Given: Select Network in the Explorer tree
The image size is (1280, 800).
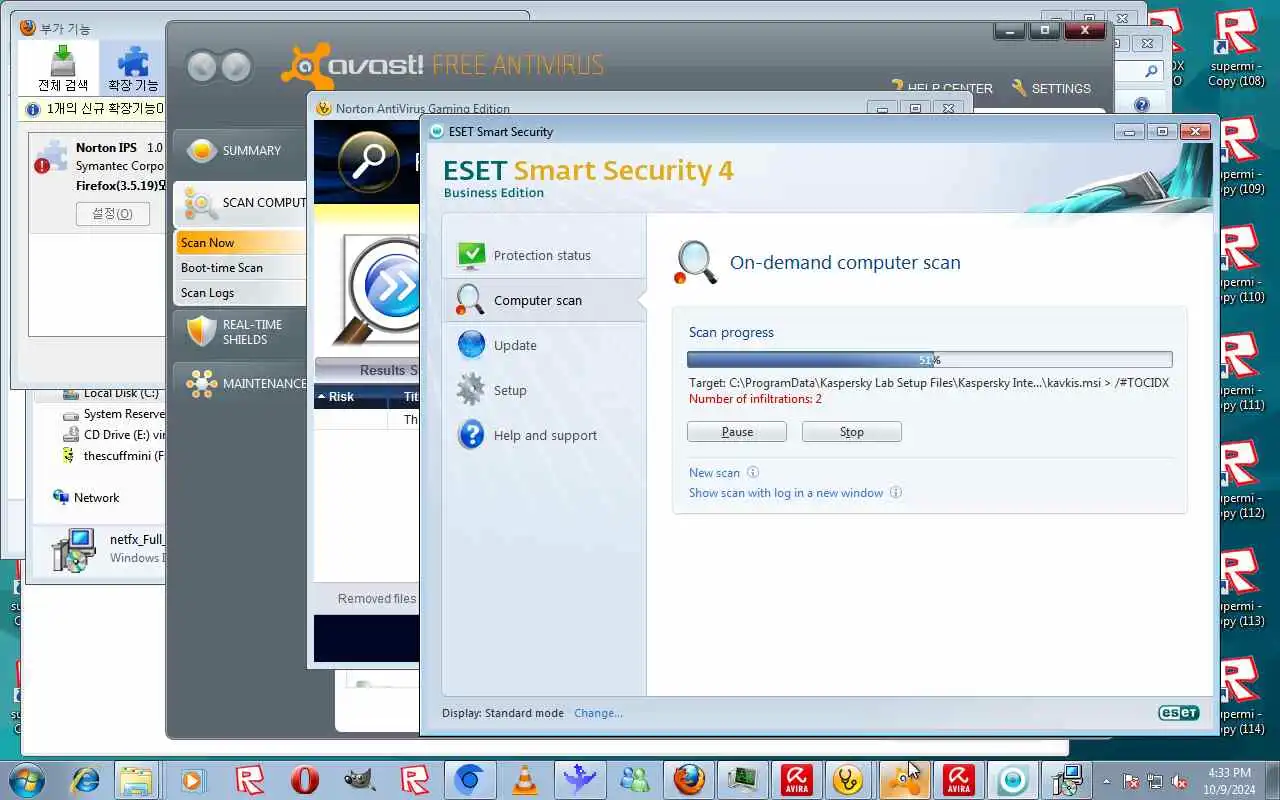Looking at the screenshot, I should [85, 497].
